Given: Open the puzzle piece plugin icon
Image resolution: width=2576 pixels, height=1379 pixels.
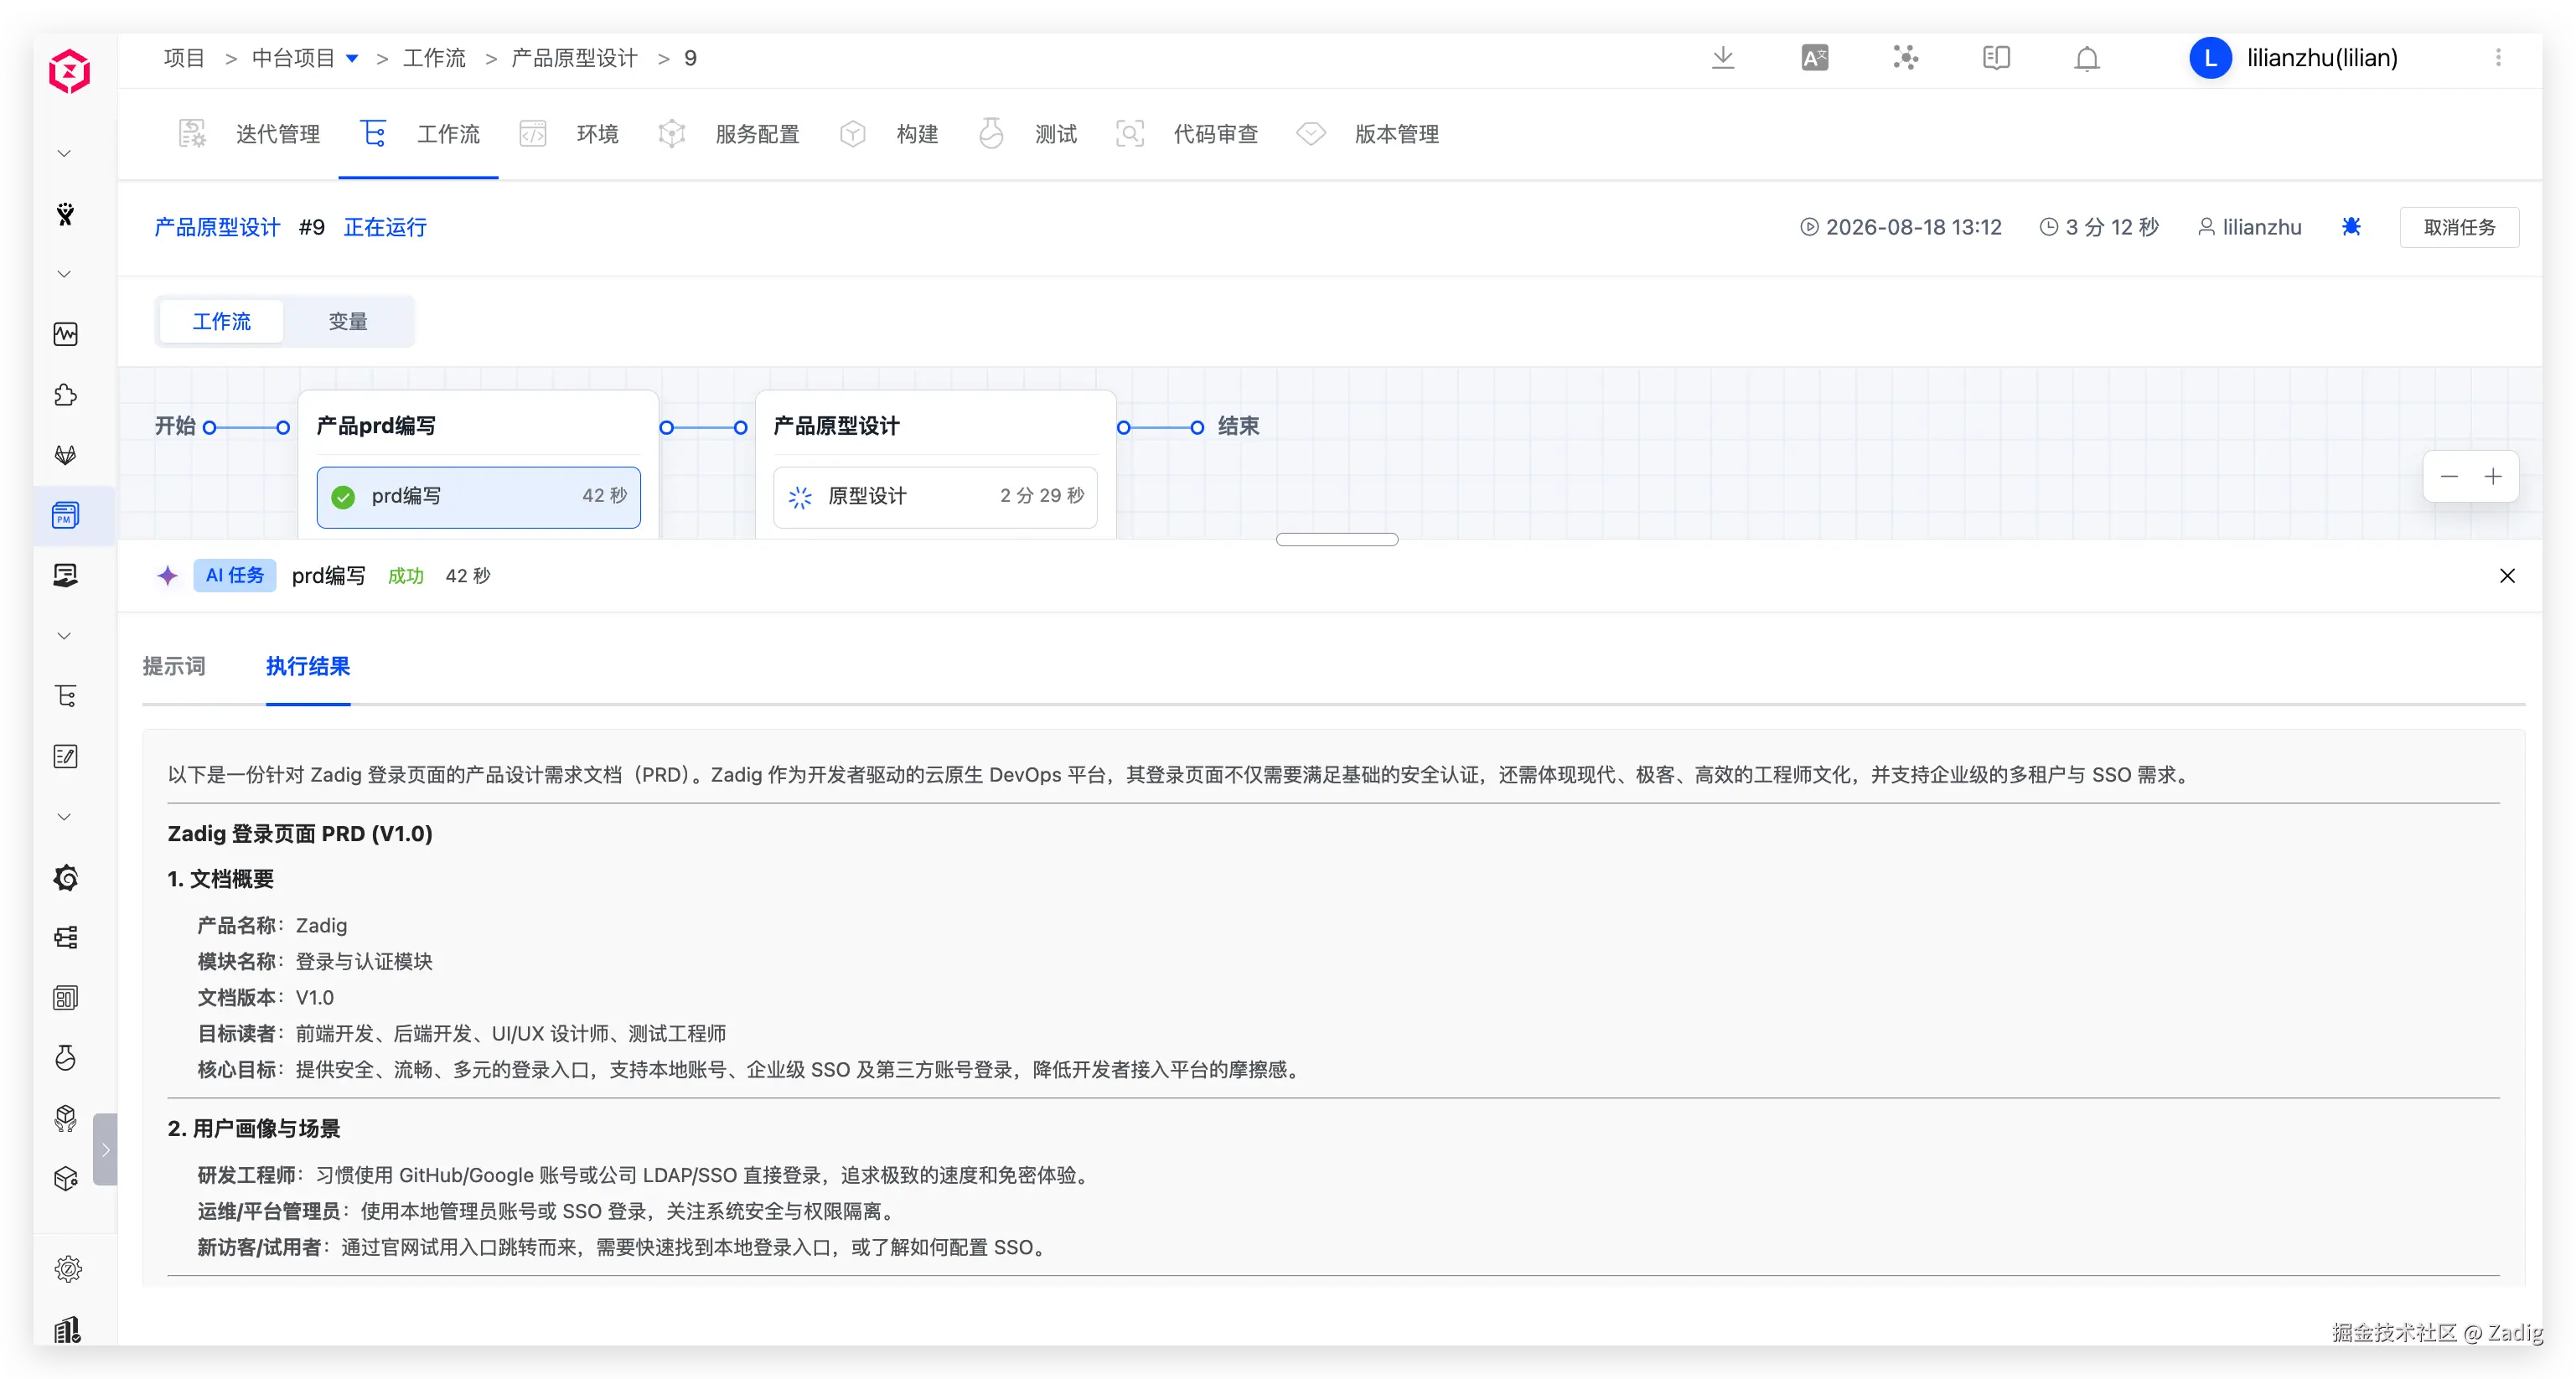Looking at the screenshot, I should tap(66, 395).
